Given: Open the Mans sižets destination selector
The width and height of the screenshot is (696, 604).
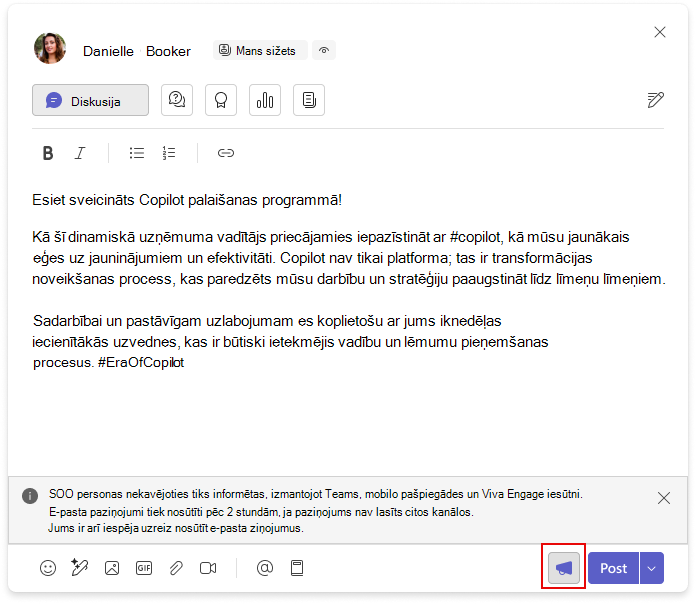Looking at the screenshot, I should coord(260,50).
